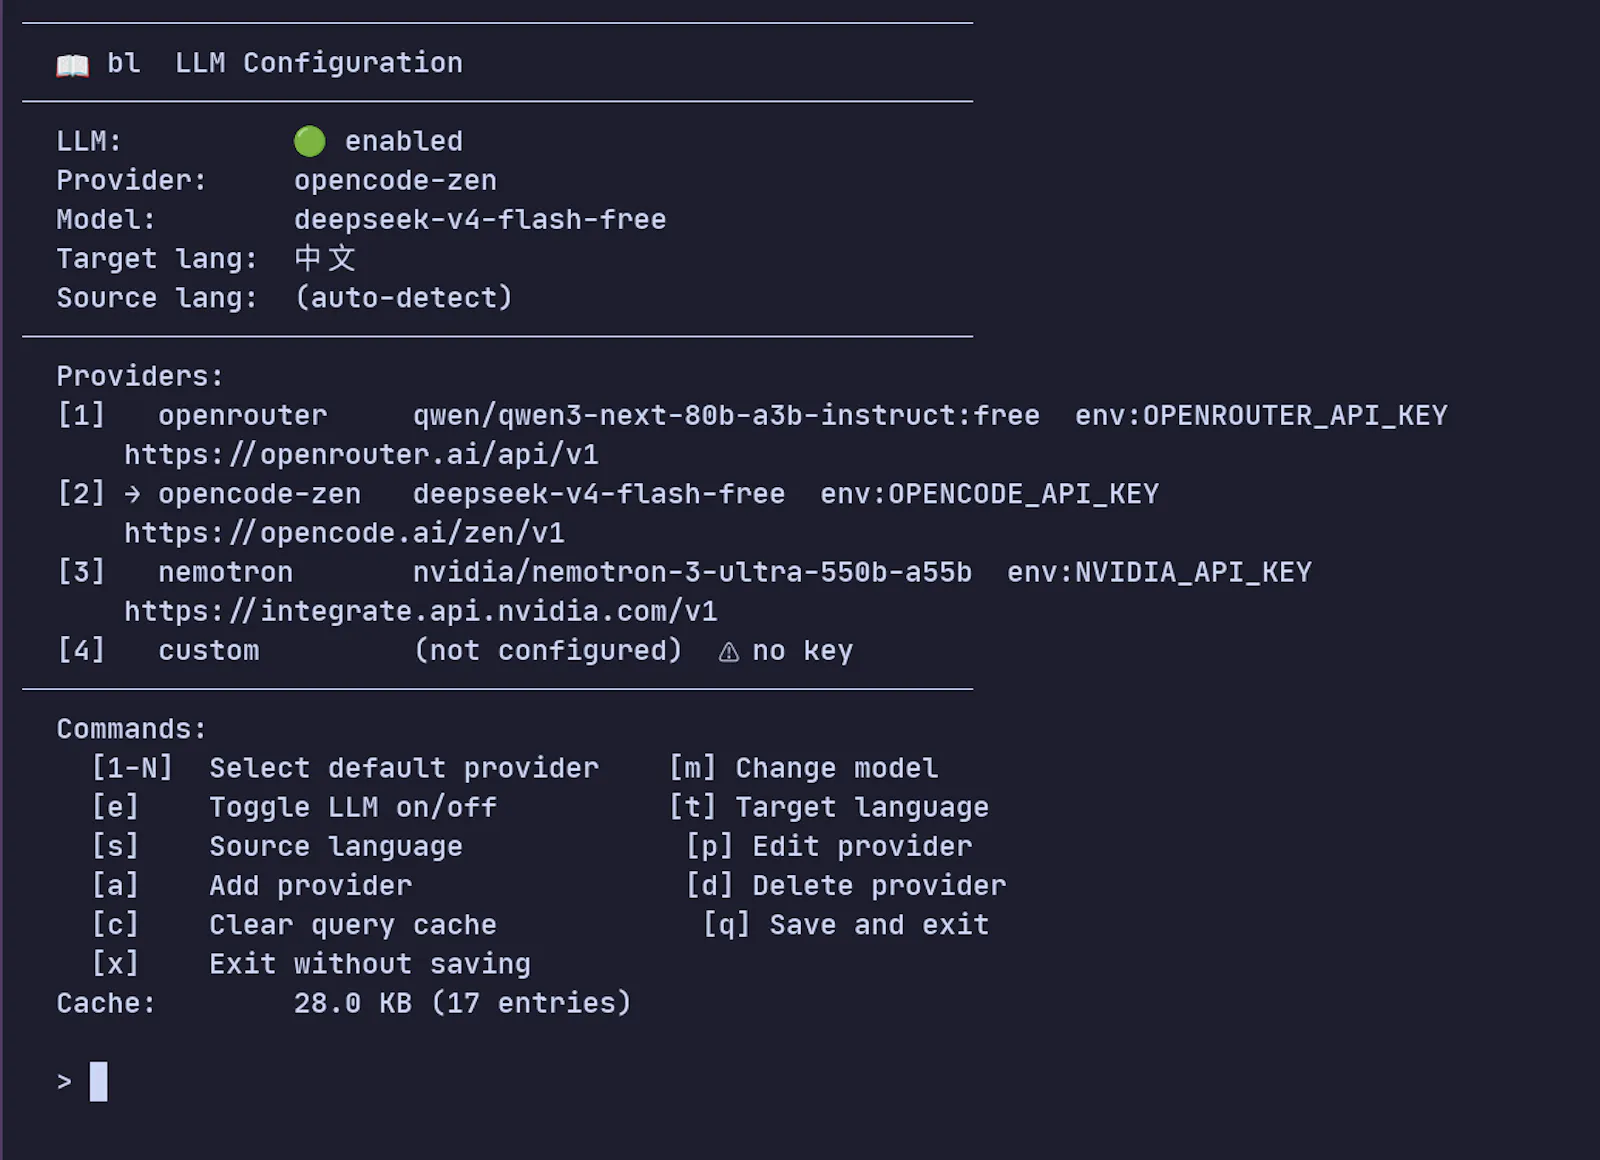
Task: Select the [2] opencode-zen provider entry
Action: 607,494
